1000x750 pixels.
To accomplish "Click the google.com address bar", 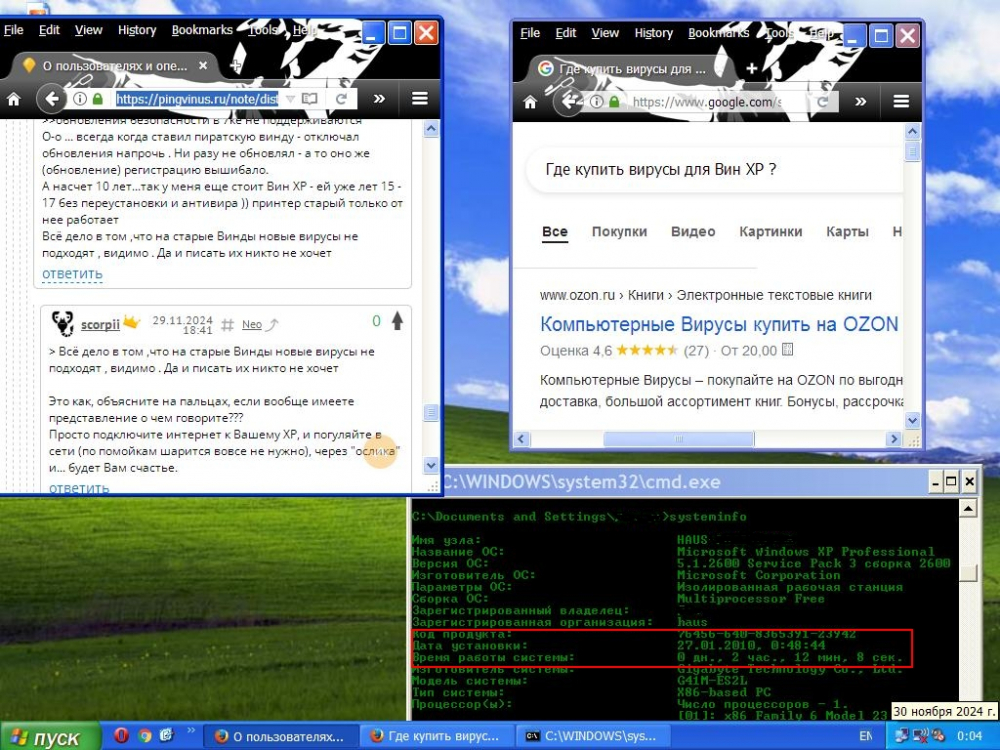I will tap(707, 102).
